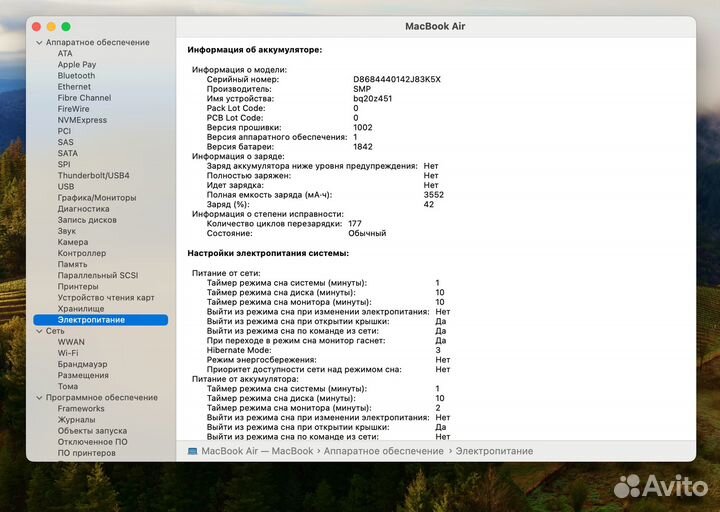The height and width of the screenshot is (512, 720).
Task: Click the battery serial number value
Action: pos(396,79)
